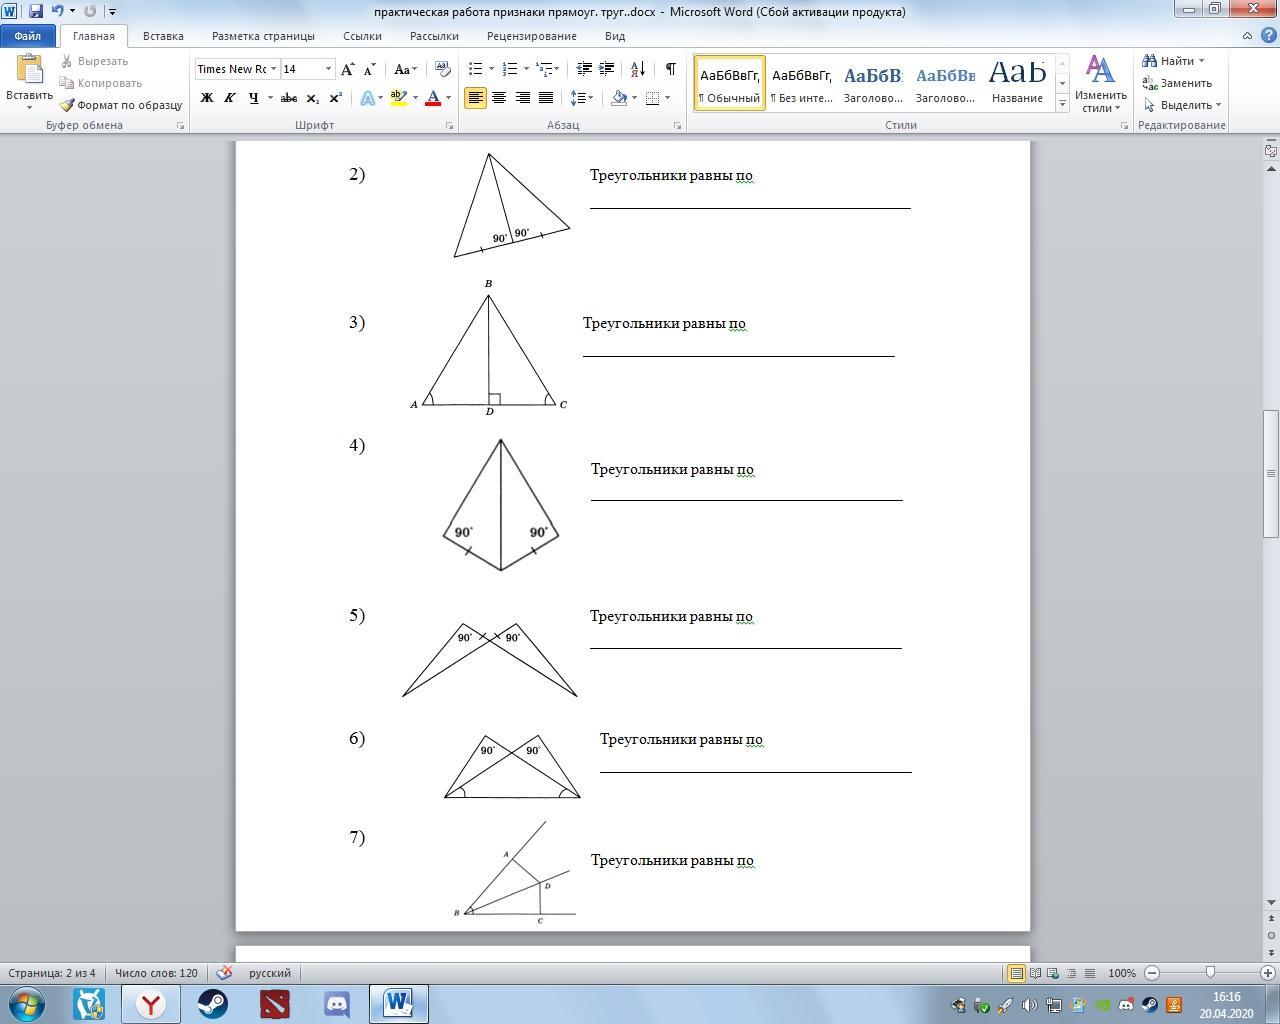Toggle italic formatting (К)
The image size is (1280, 1024).
click(230, 98)
